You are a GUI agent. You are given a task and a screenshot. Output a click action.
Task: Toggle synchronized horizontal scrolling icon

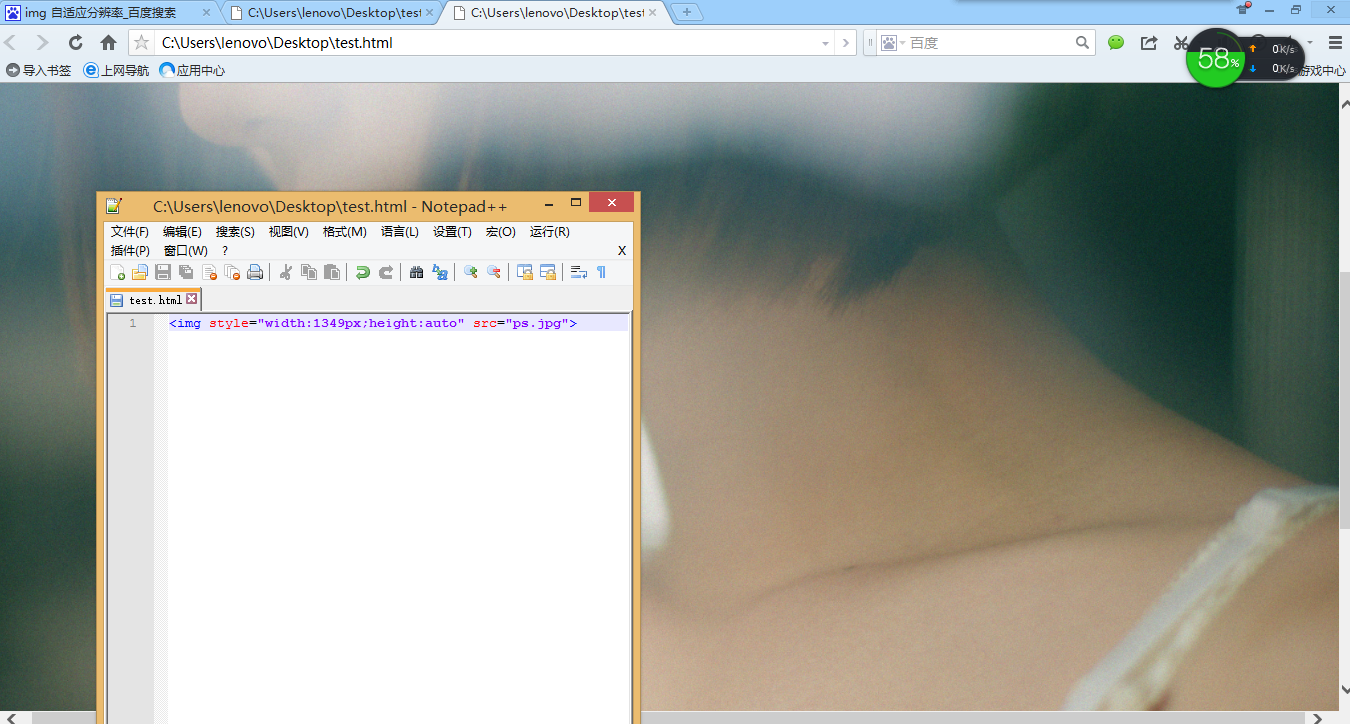[x=547, y=272]
